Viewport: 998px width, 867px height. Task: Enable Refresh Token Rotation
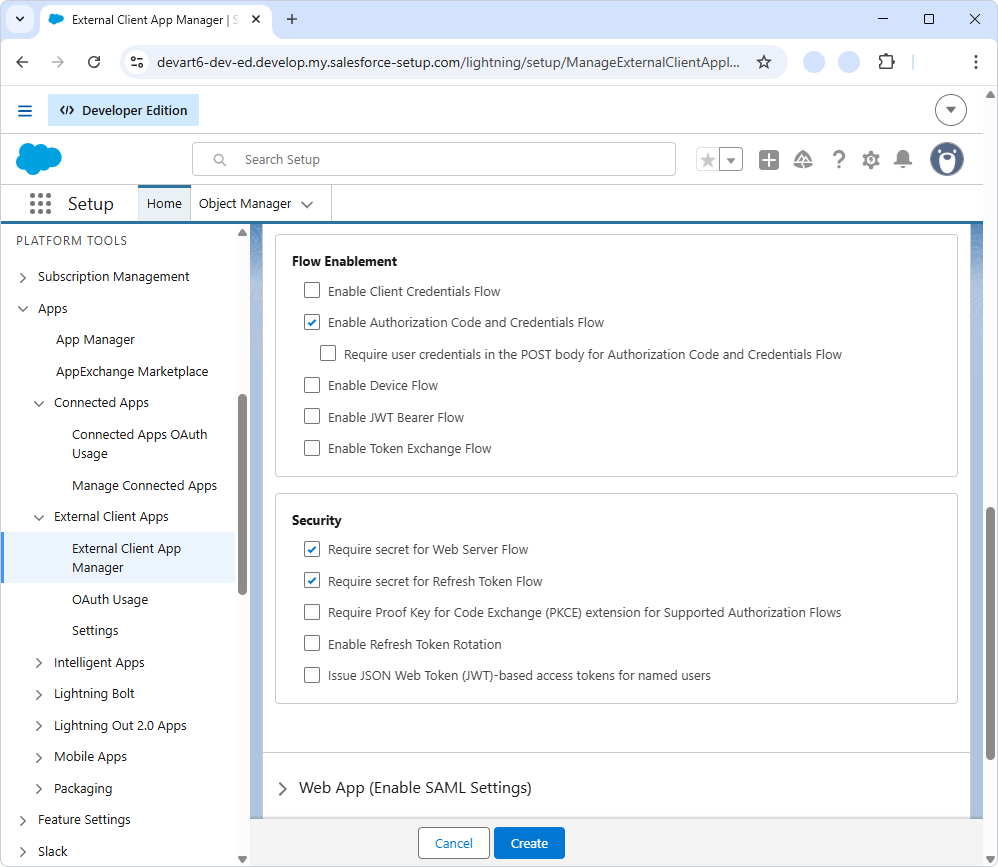tap(312, 644)
